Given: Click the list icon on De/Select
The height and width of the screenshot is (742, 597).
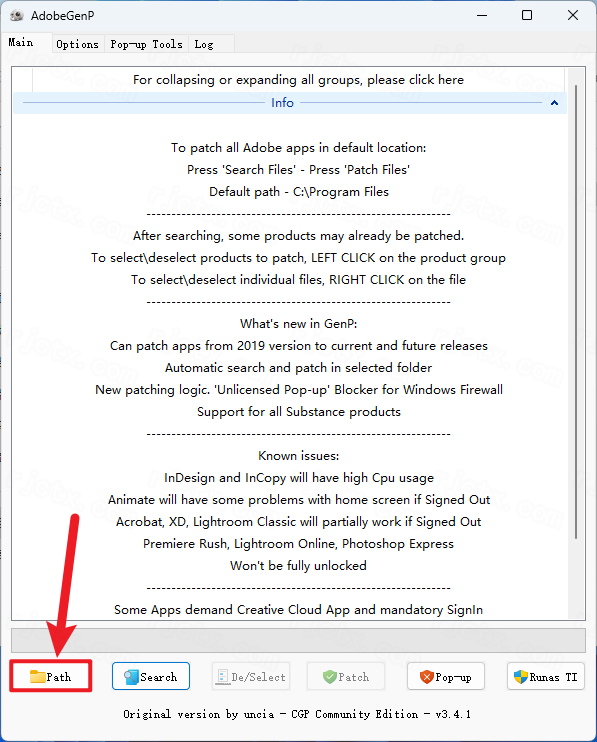Looking at the screenshot, I should click(x=222, y=677).
